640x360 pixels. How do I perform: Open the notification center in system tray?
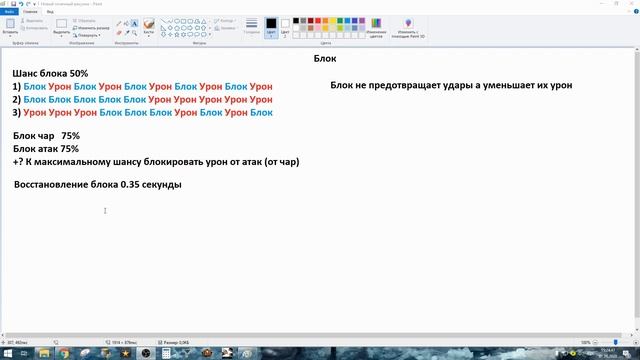(x=627, y=353)
